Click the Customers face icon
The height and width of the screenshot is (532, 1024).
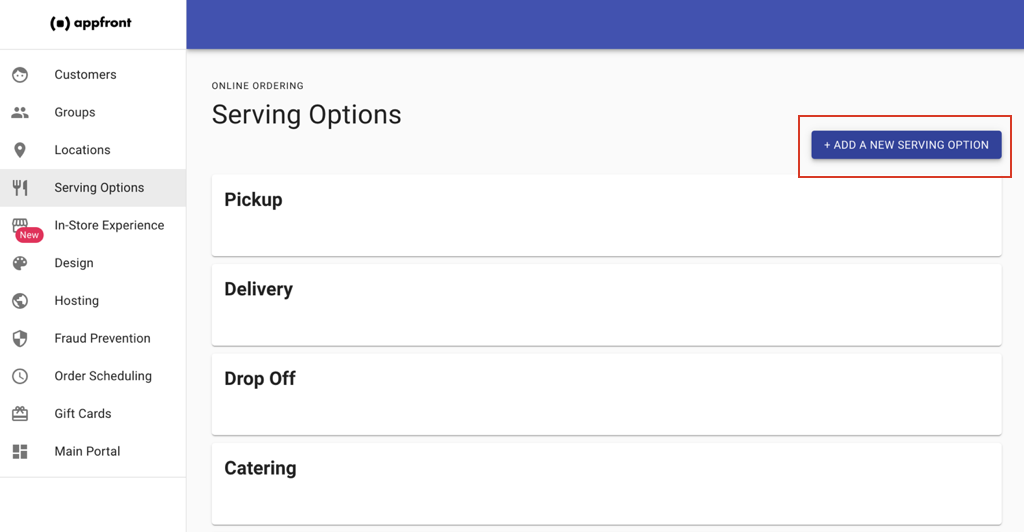(x=20, y=75)
